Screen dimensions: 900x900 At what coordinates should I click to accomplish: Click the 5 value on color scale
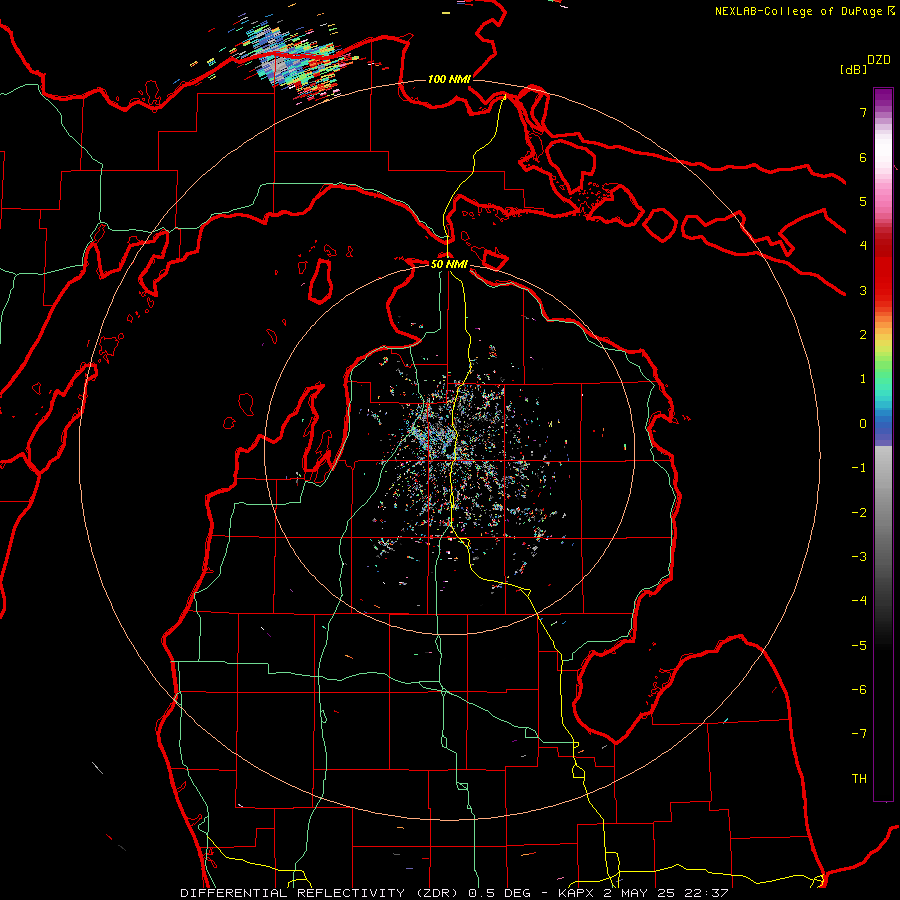[x=863, y=201]
